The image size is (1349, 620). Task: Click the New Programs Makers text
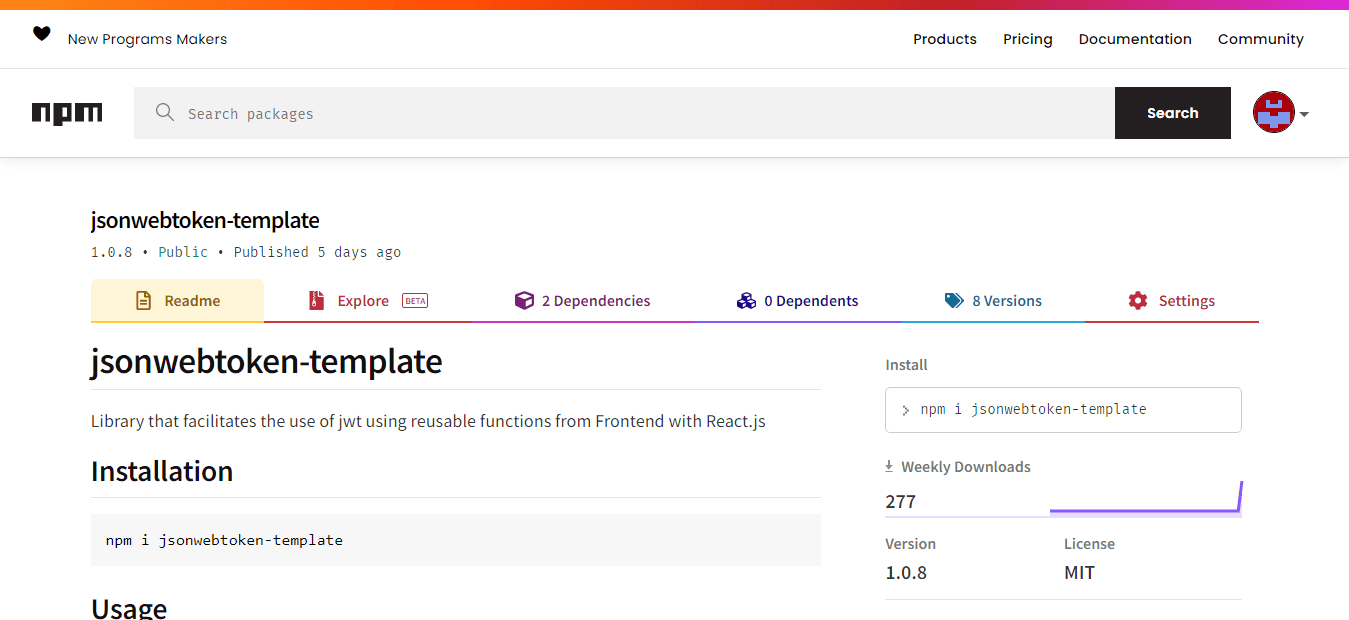tap(147, 39)
